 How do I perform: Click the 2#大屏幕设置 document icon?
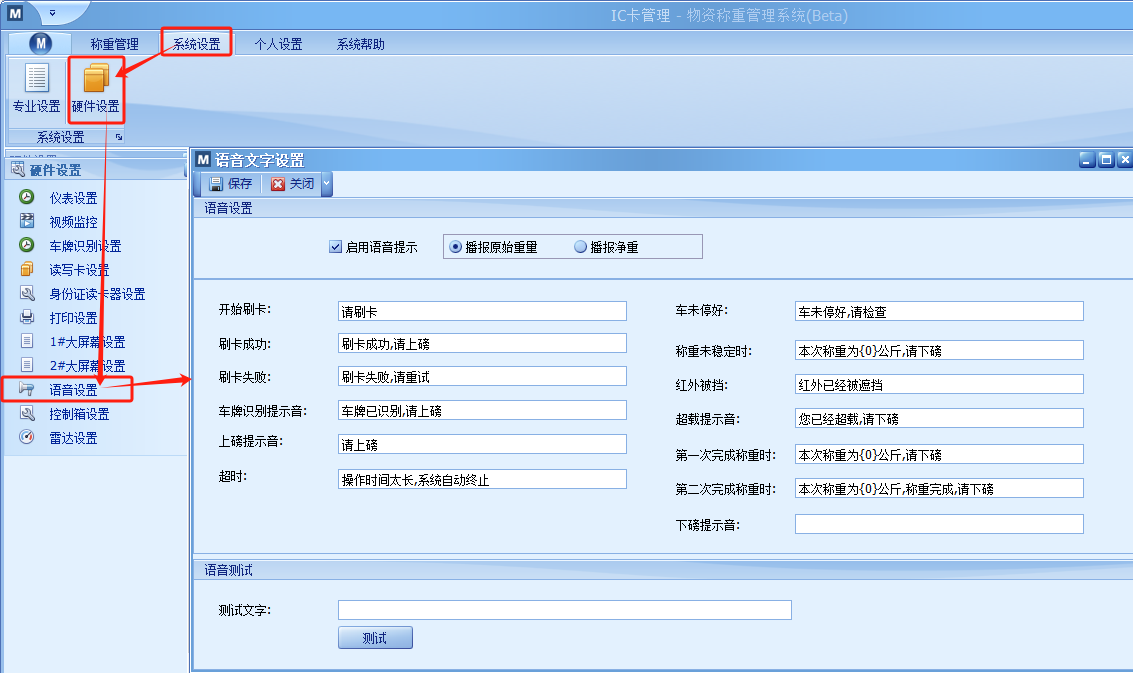pos(27,364)
